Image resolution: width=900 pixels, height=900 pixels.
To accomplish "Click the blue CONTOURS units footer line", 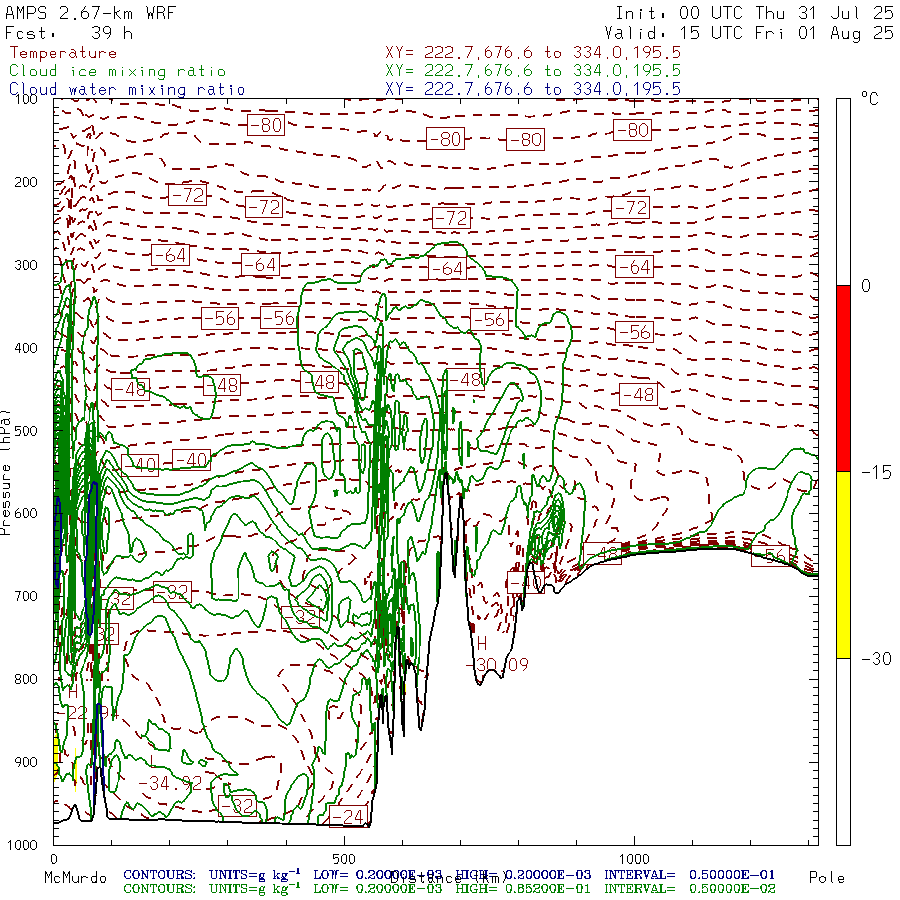I will point(449,875).
